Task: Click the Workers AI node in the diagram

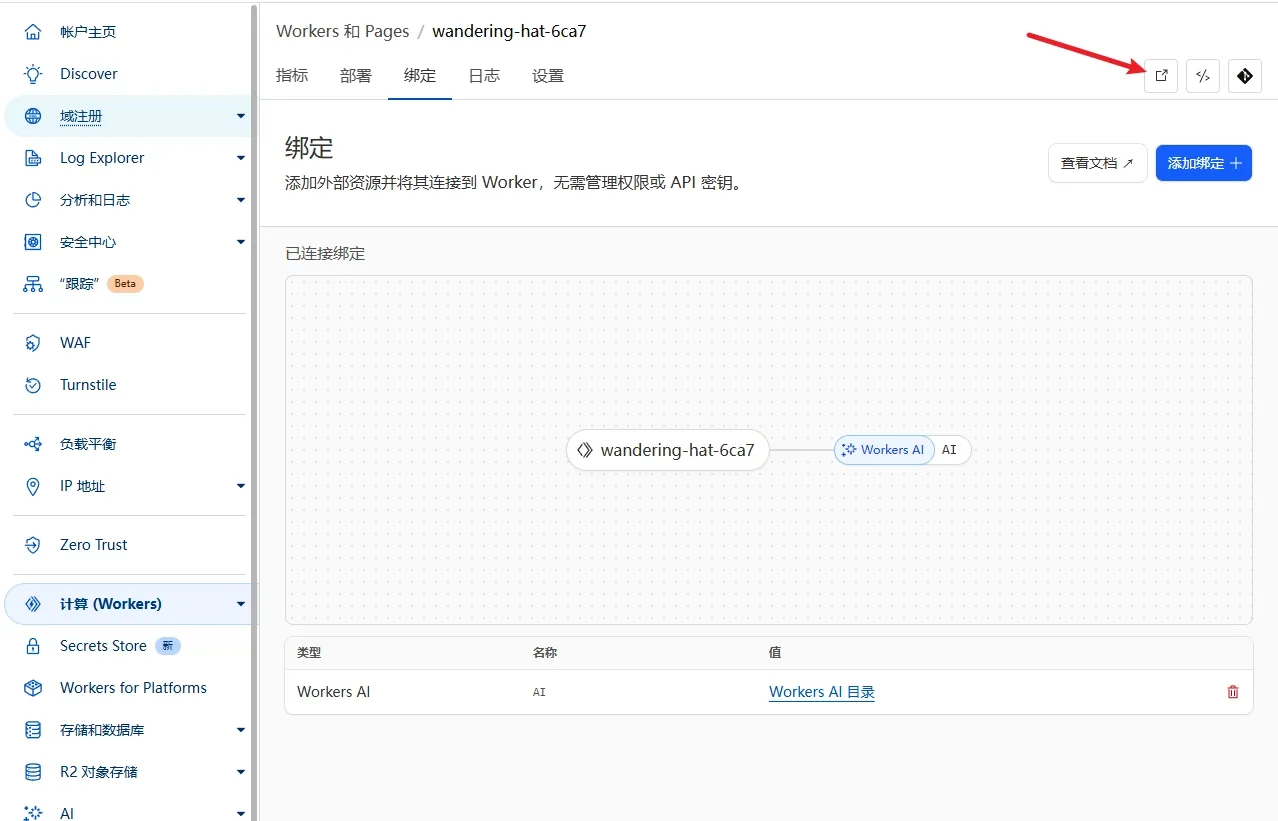Action: pos(884,450)
